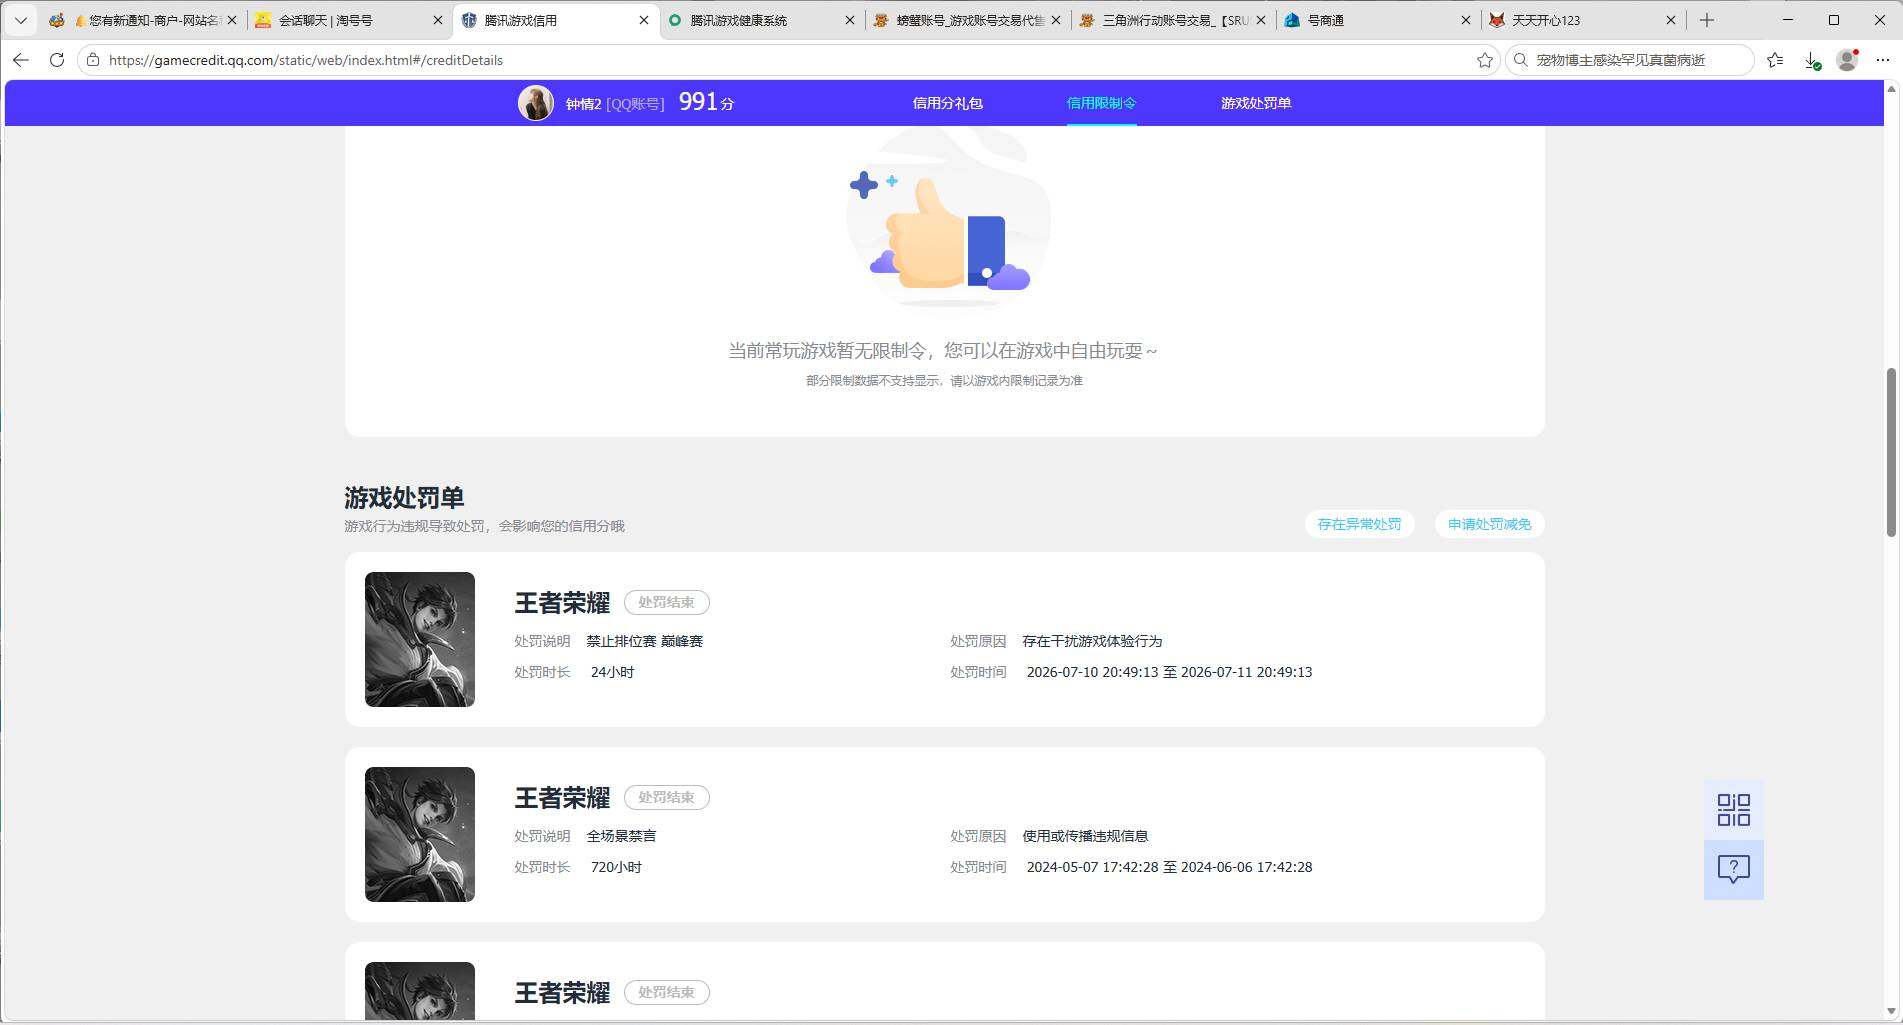The height and width of the screenshot is (1025, 1903).
Task: Click 申请处罚减免 button
Action: [x=1489, y=524]
